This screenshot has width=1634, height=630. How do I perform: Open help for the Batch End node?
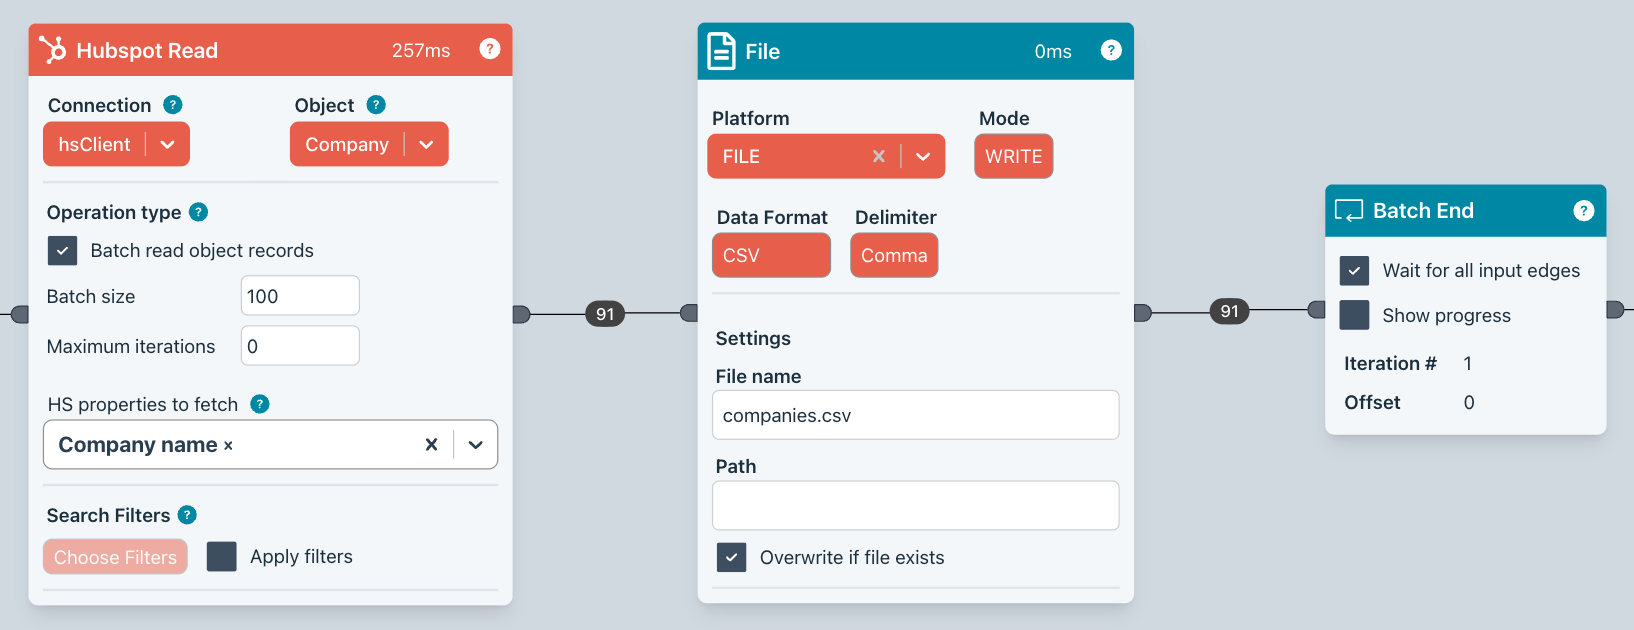tap(1584, 210)
